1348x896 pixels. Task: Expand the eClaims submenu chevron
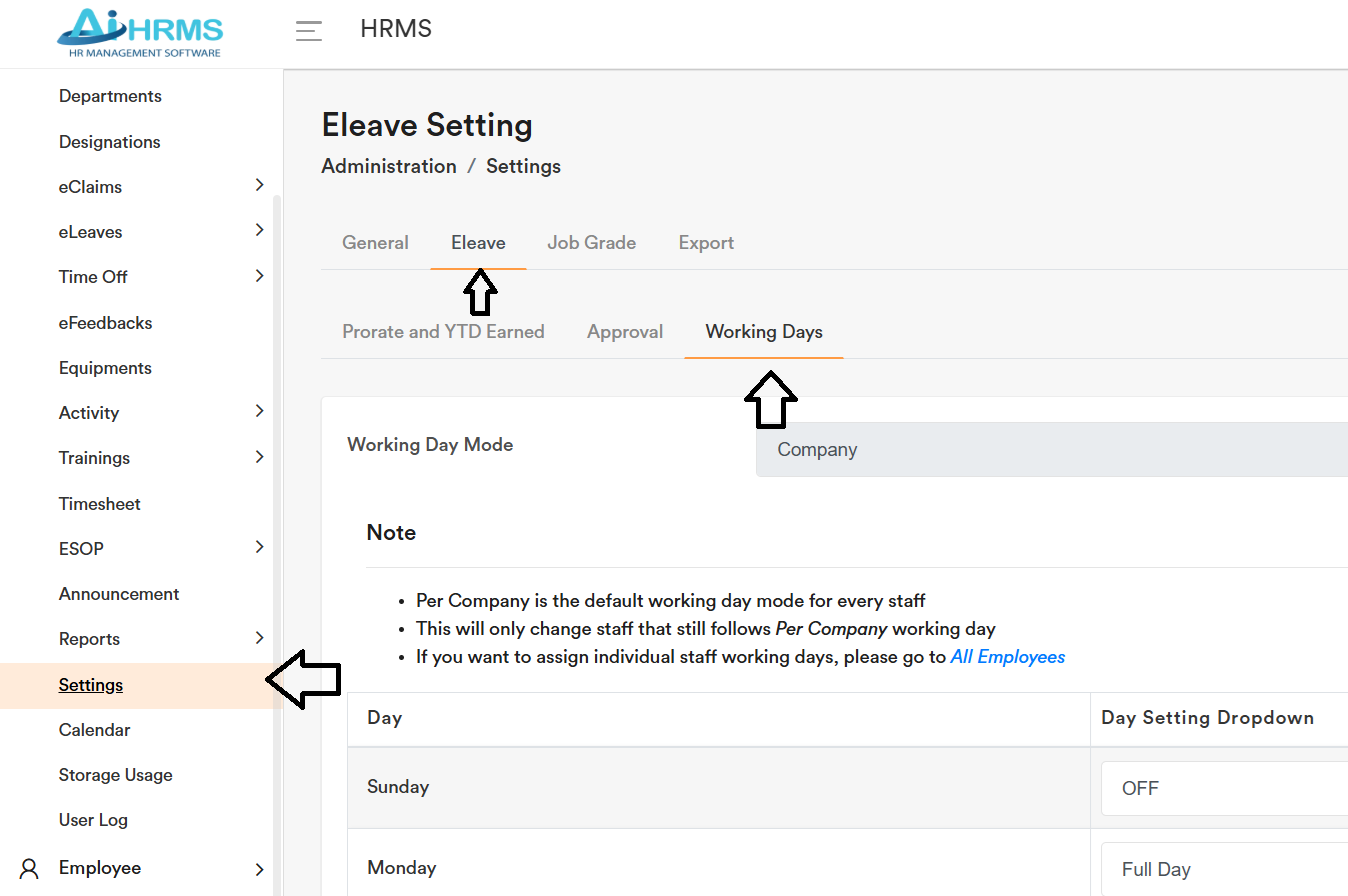[259, 185]
